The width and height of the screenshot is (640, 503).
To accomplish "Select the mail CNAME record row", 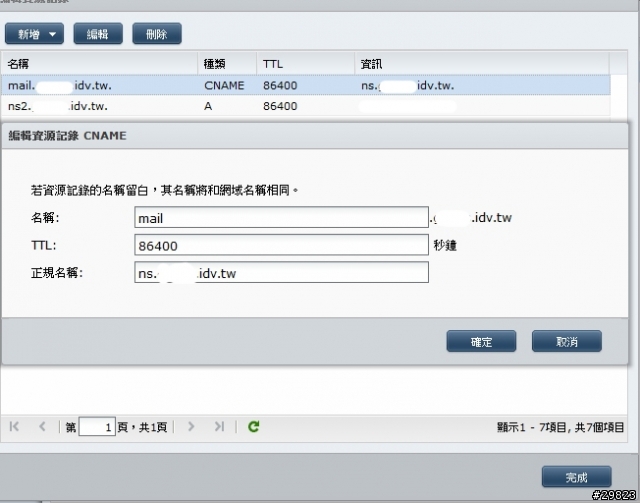I will click(x=306, y=85).
